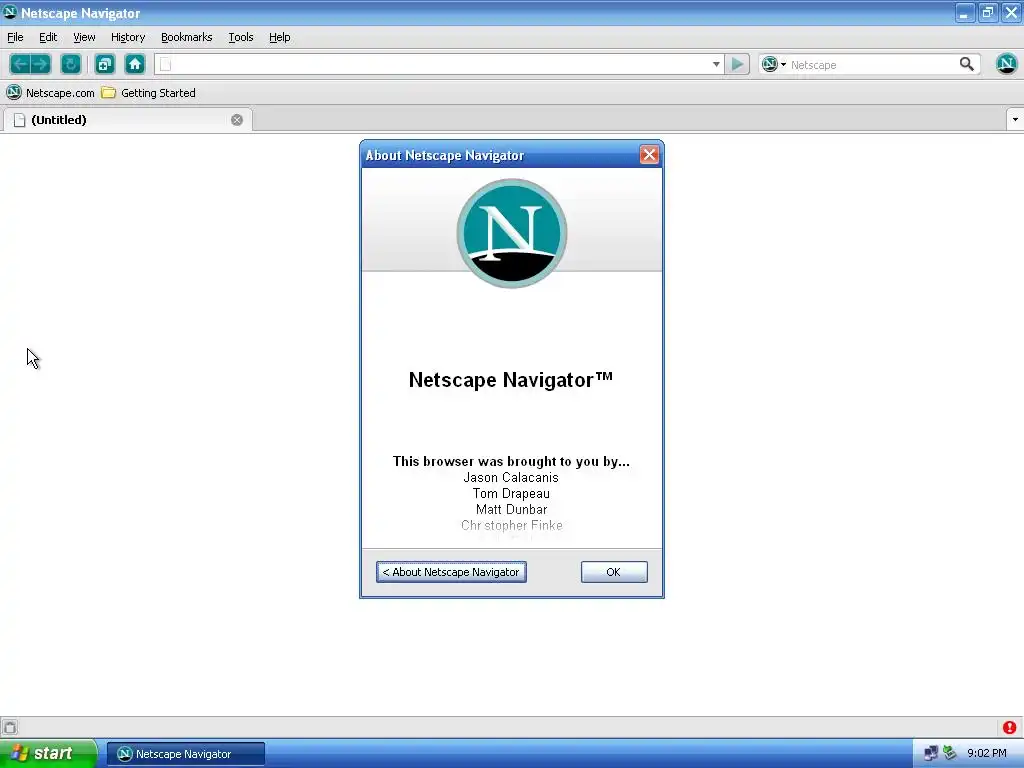The image size is (1024, 768).
Task: Close the About Netscape Navigator dialog
Action: [x=649, y=155]
